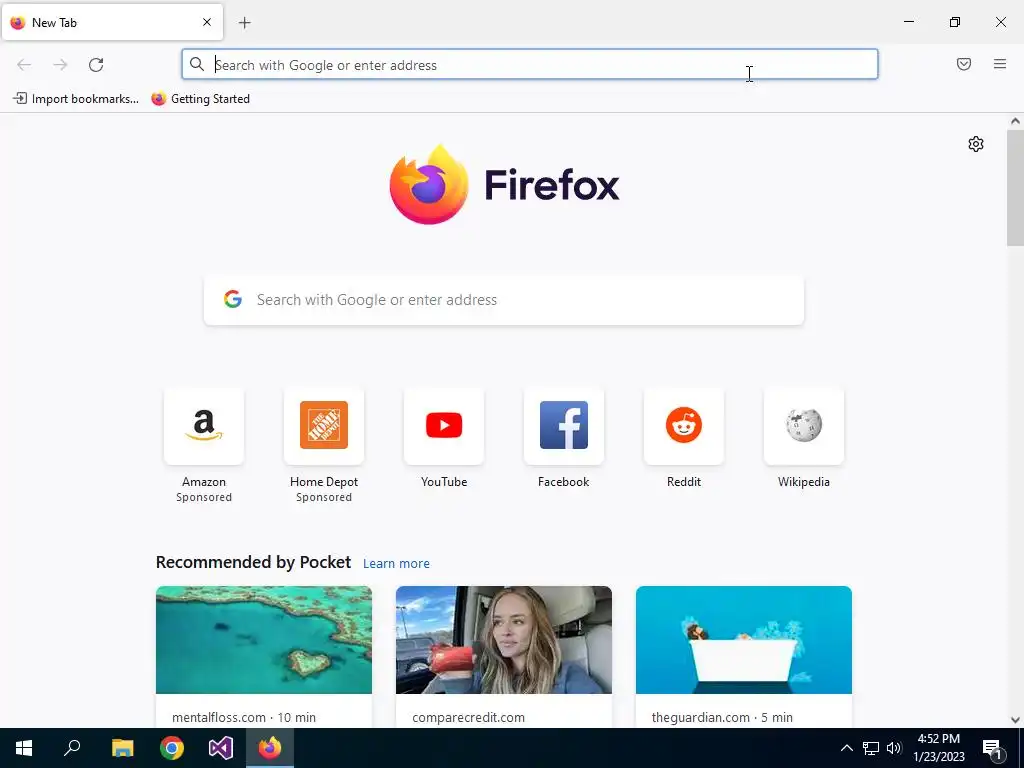Viewport: 1024px width, 768px height.
Task: Launch Google Chrome from taskbar
Action: pyautogui.click(x=172, y=748)
